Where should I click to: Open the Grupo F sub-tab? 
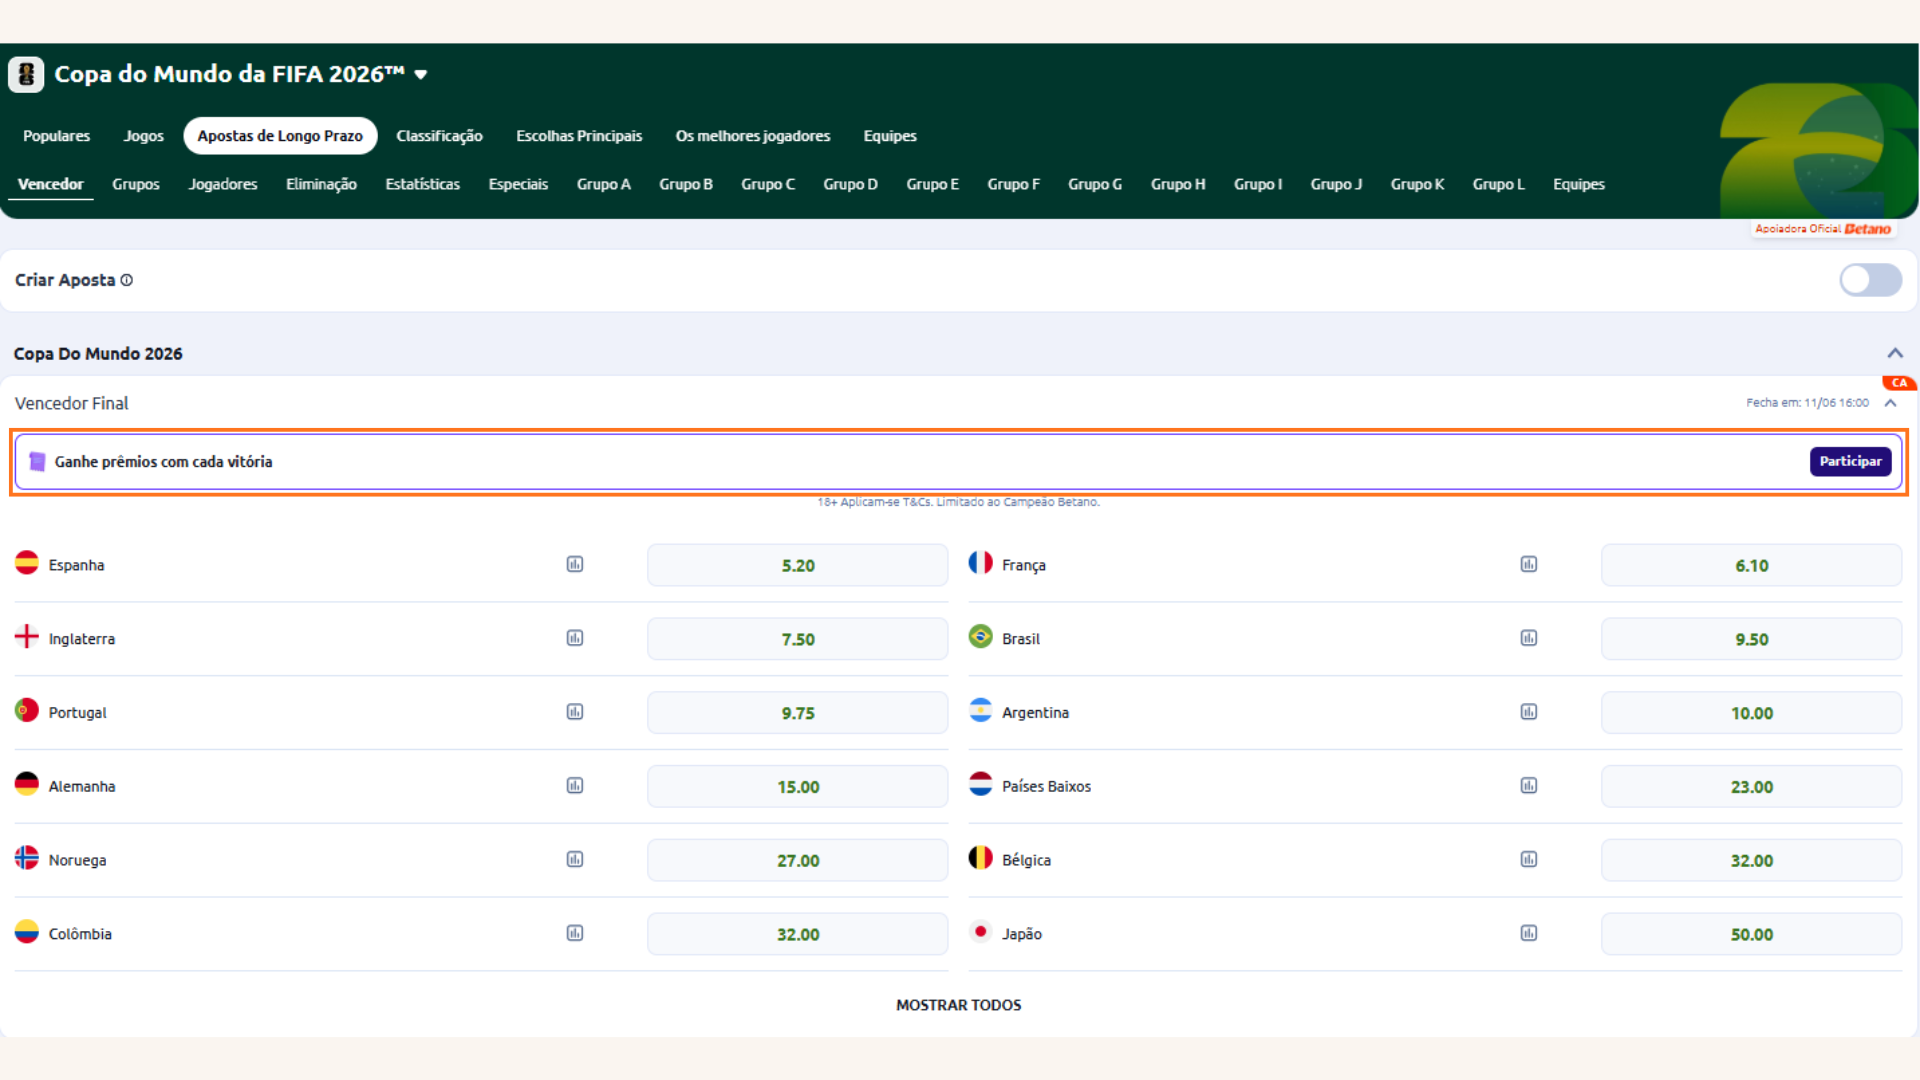1014,184
